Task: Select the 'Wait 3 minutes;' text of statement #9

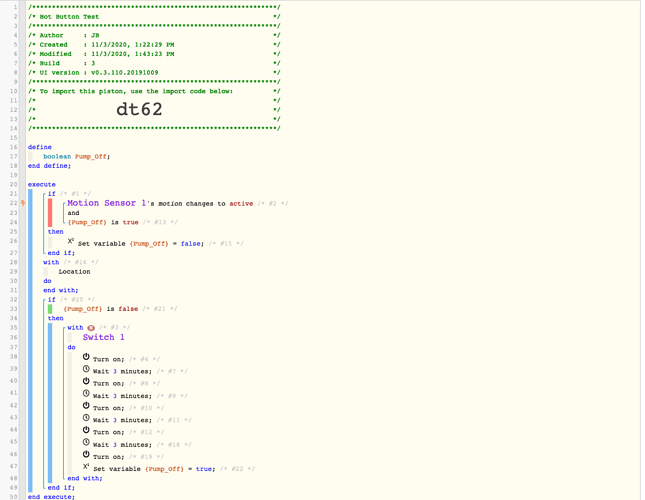Action: (x=122, y=396)
